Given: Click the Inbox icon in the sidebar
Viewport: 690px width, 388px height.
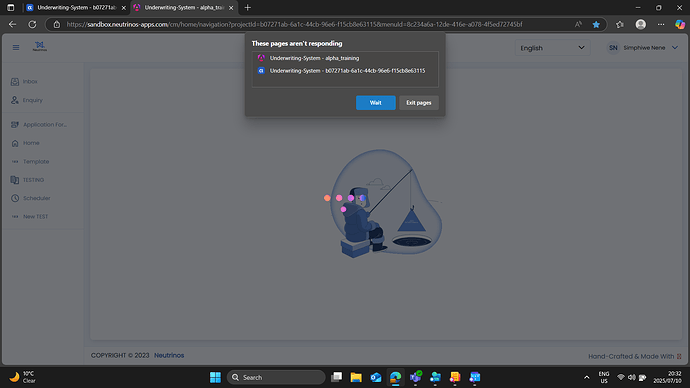Looking at the screenshot, I should (x=15, y=82).
